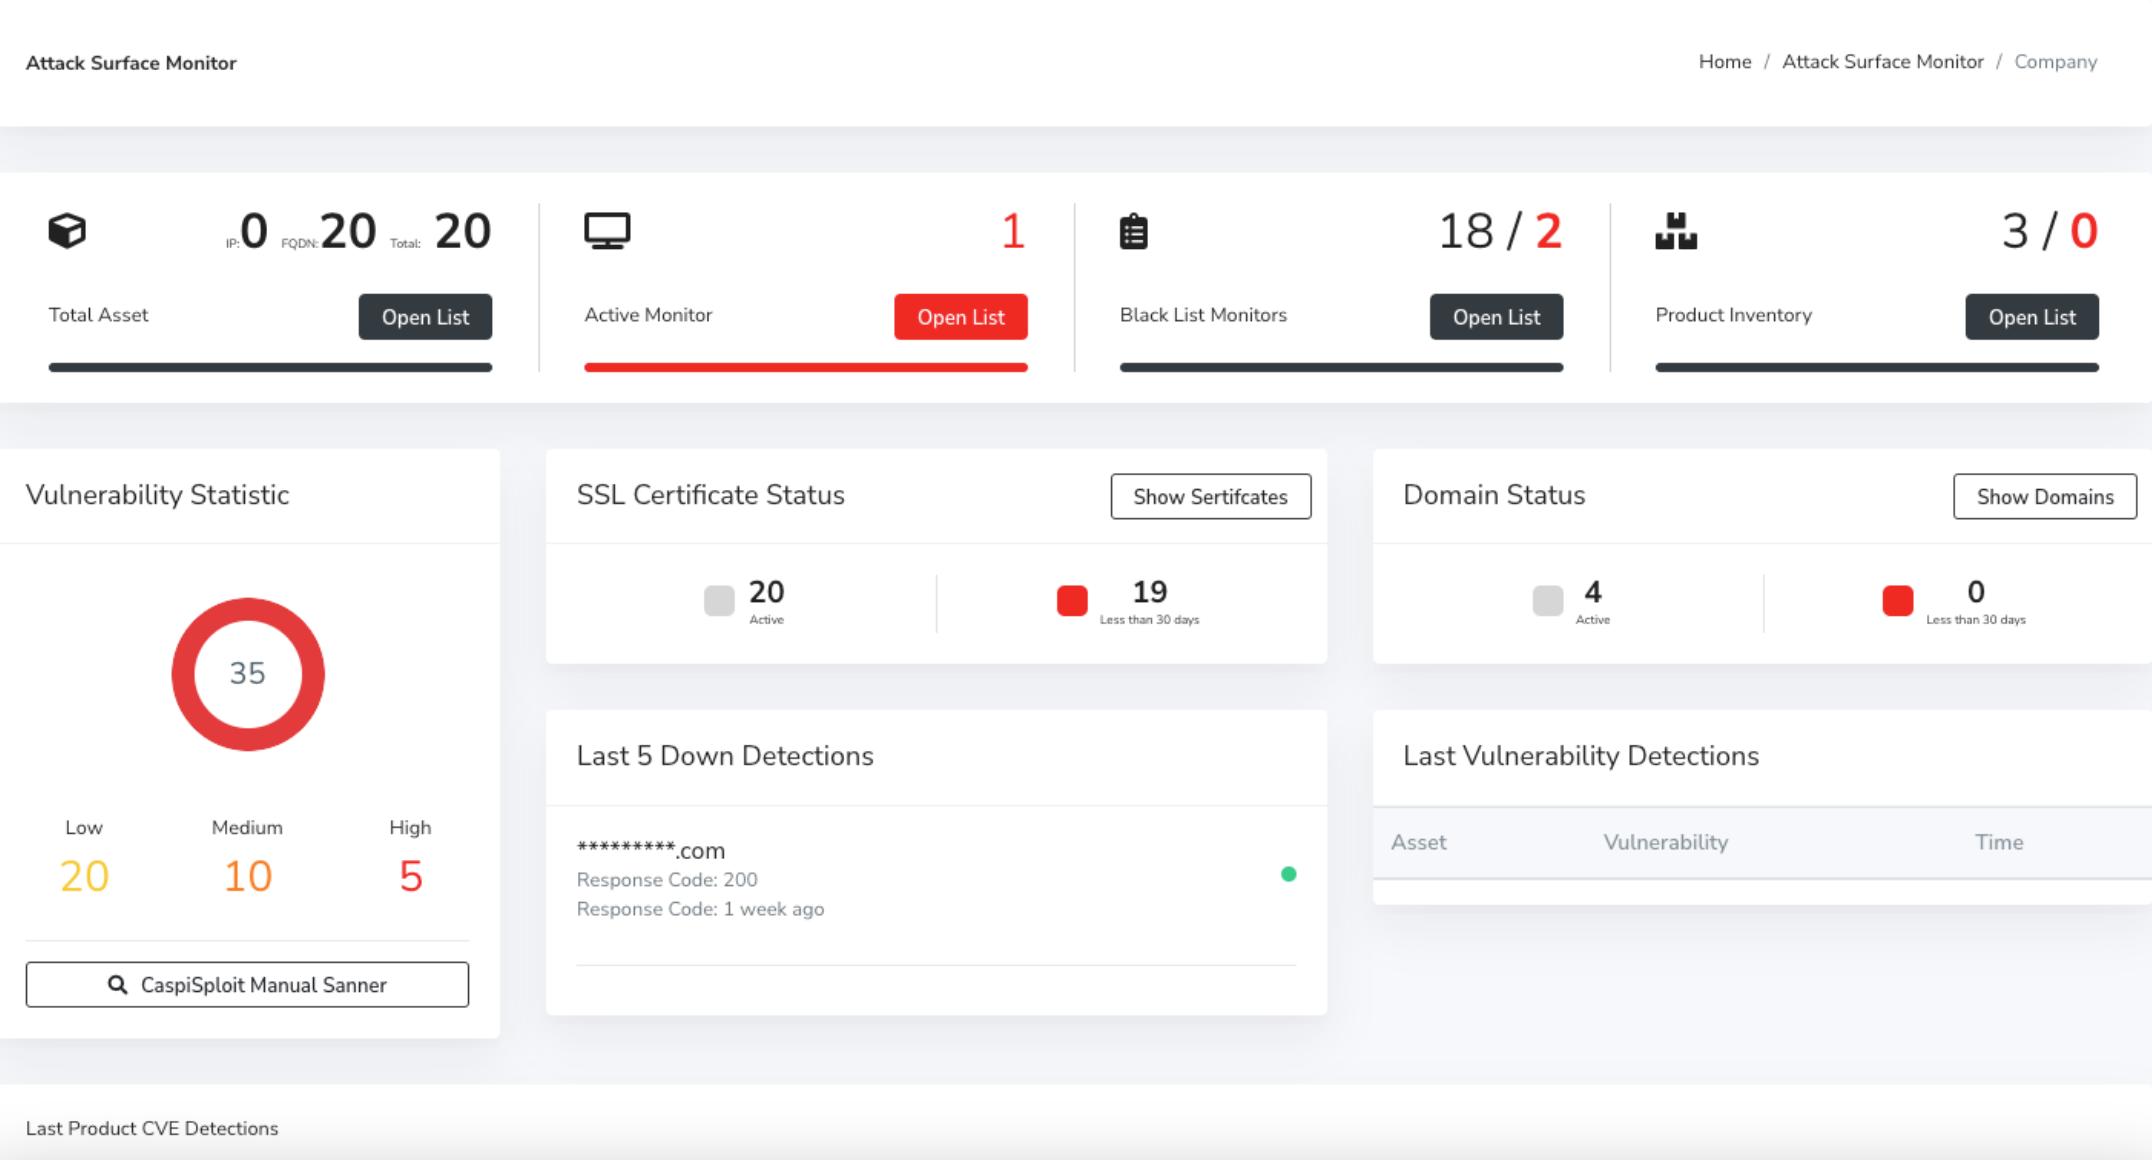
Task: Expand Product Inventory open list
Action: pyautogui.click(x=2029, y=316)
